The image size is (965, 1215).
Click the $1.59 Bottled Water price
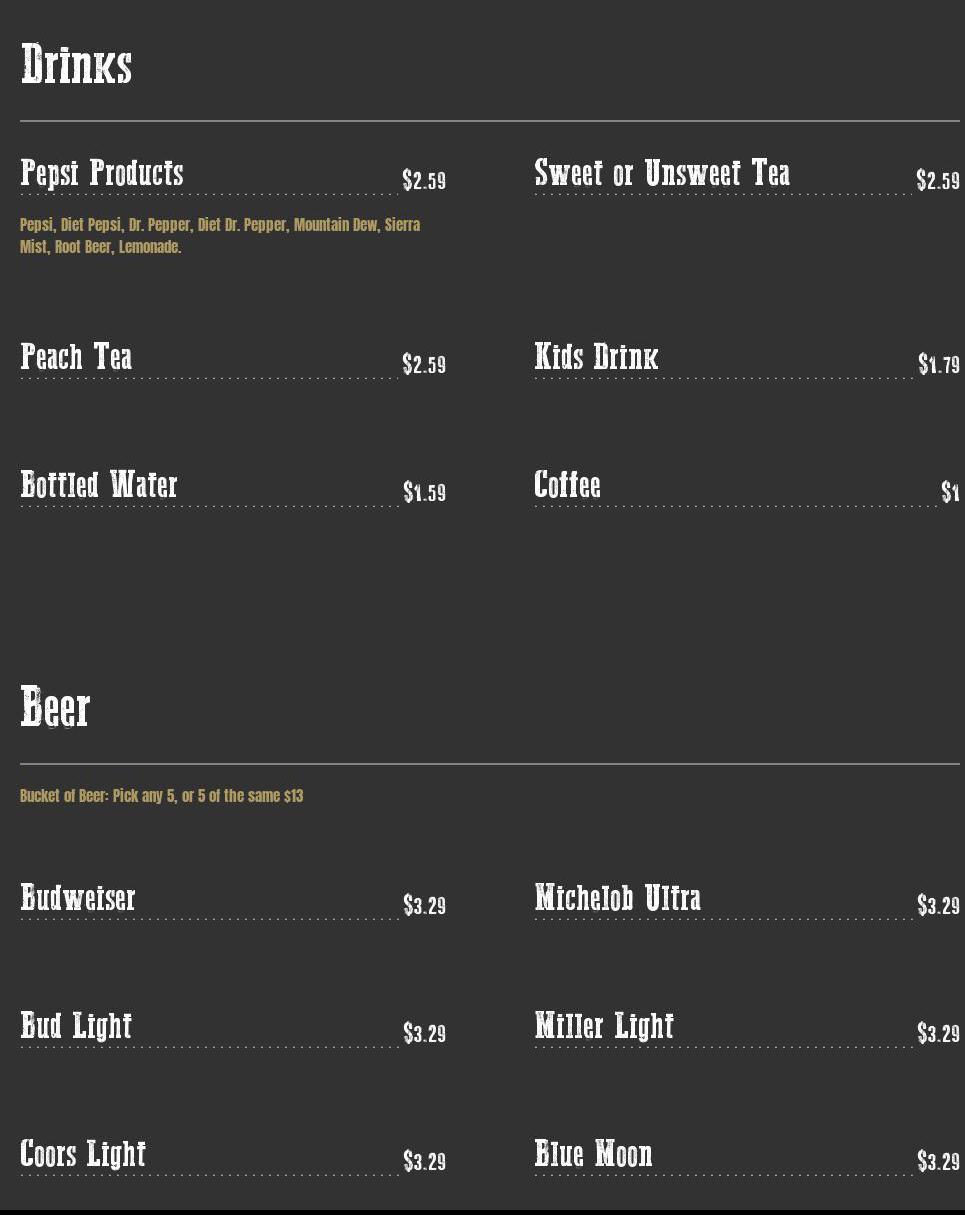[x=424, y=493]
